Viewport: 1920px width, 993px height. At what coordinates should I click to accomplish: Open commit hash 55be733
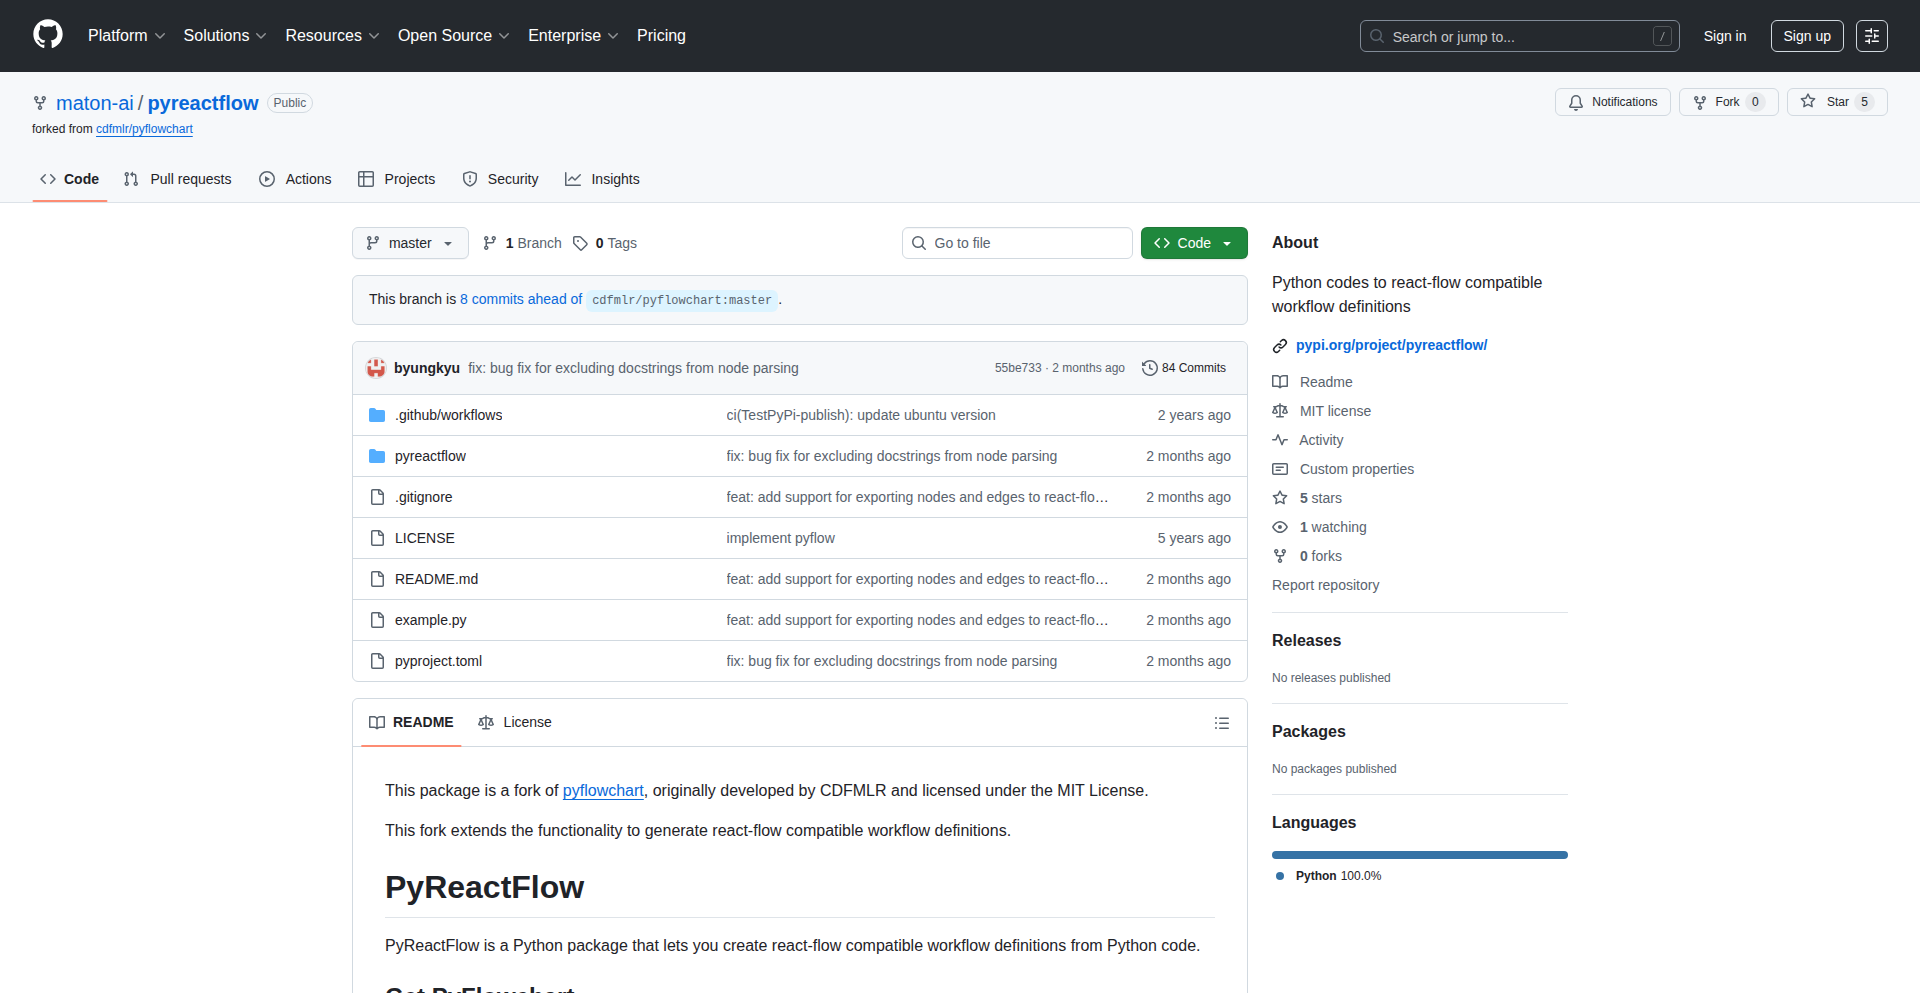point(1018,368)
